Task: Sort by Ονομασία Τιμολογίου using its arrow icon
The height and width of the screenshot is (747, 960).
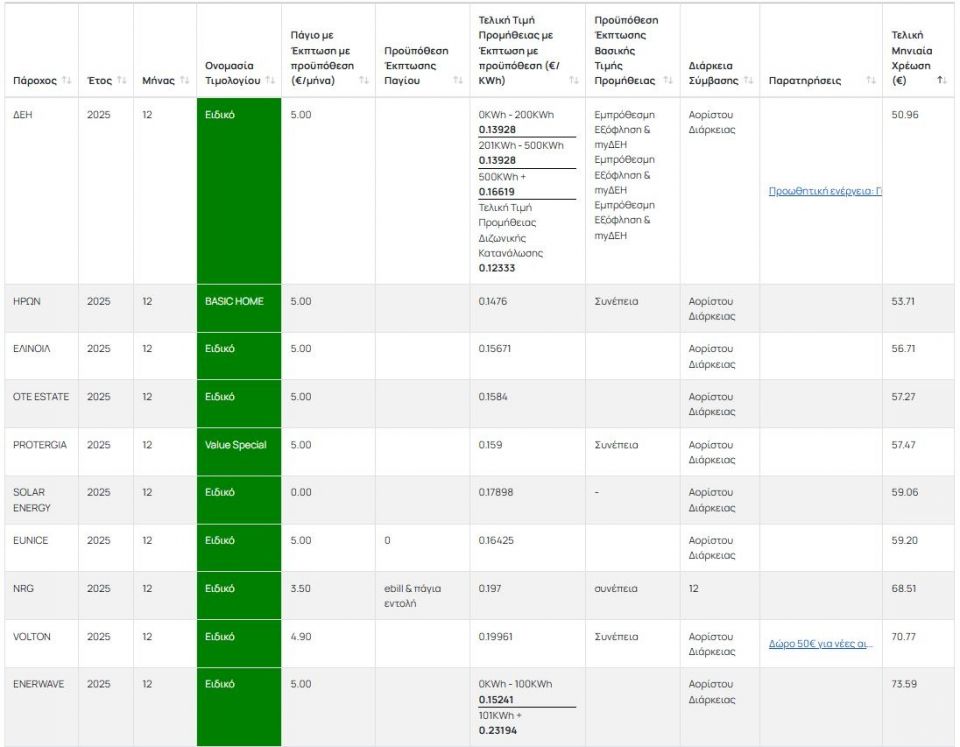Action: coord(270,80)
